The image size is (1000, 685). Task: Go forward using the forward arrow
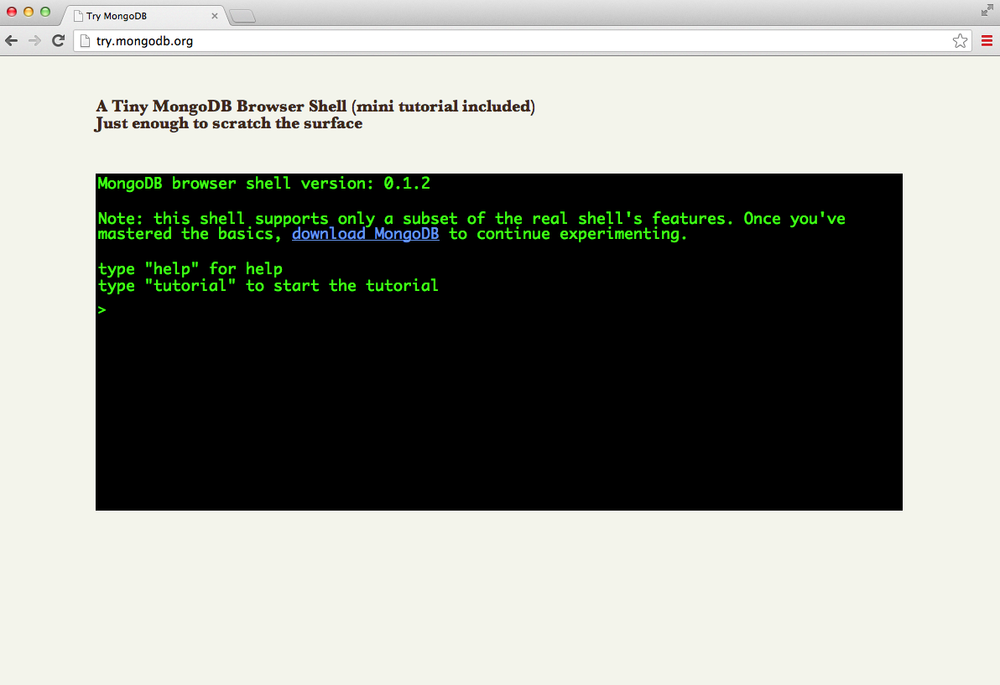click(x=35, y=41)
